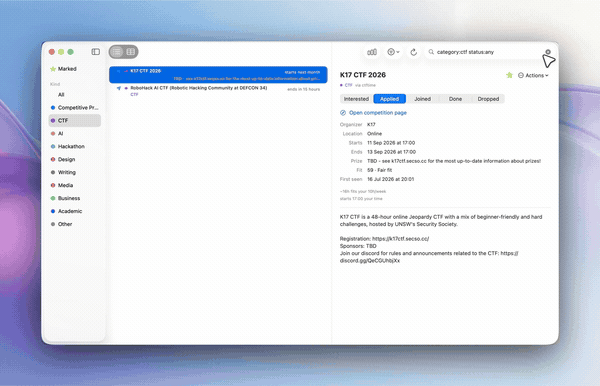The image size is (600, 386).
Task: Click the 'starts 17:00 your time' note
Action: coord(361,199)
